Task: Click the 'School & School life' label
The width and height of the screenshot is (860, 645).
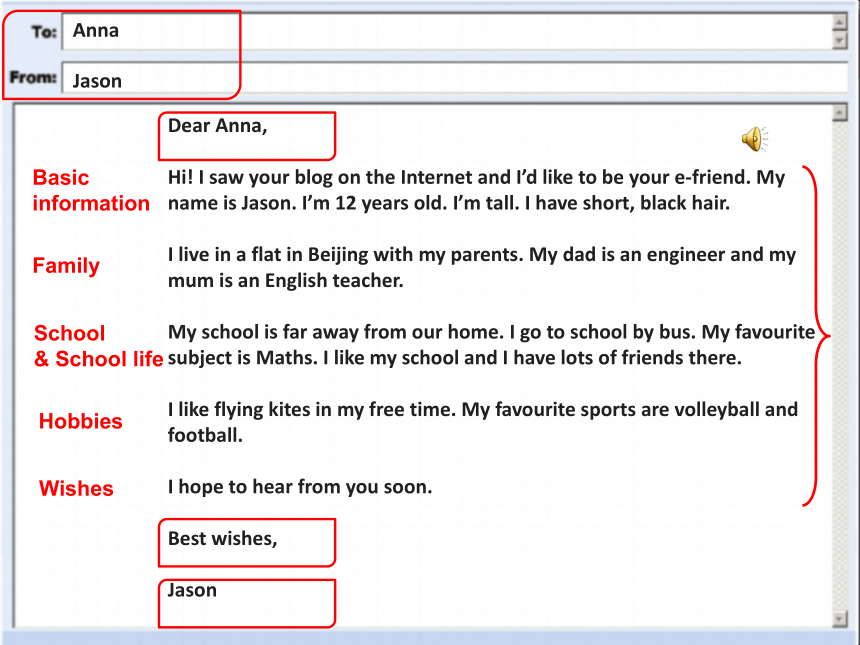Action: (99, 346)
